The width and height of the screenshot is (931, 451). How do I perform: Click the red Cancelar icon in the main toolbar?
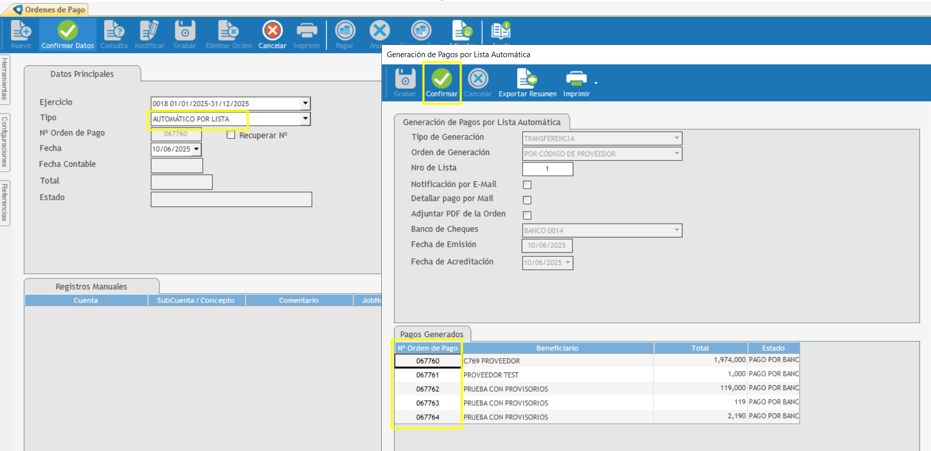(272, 34)
